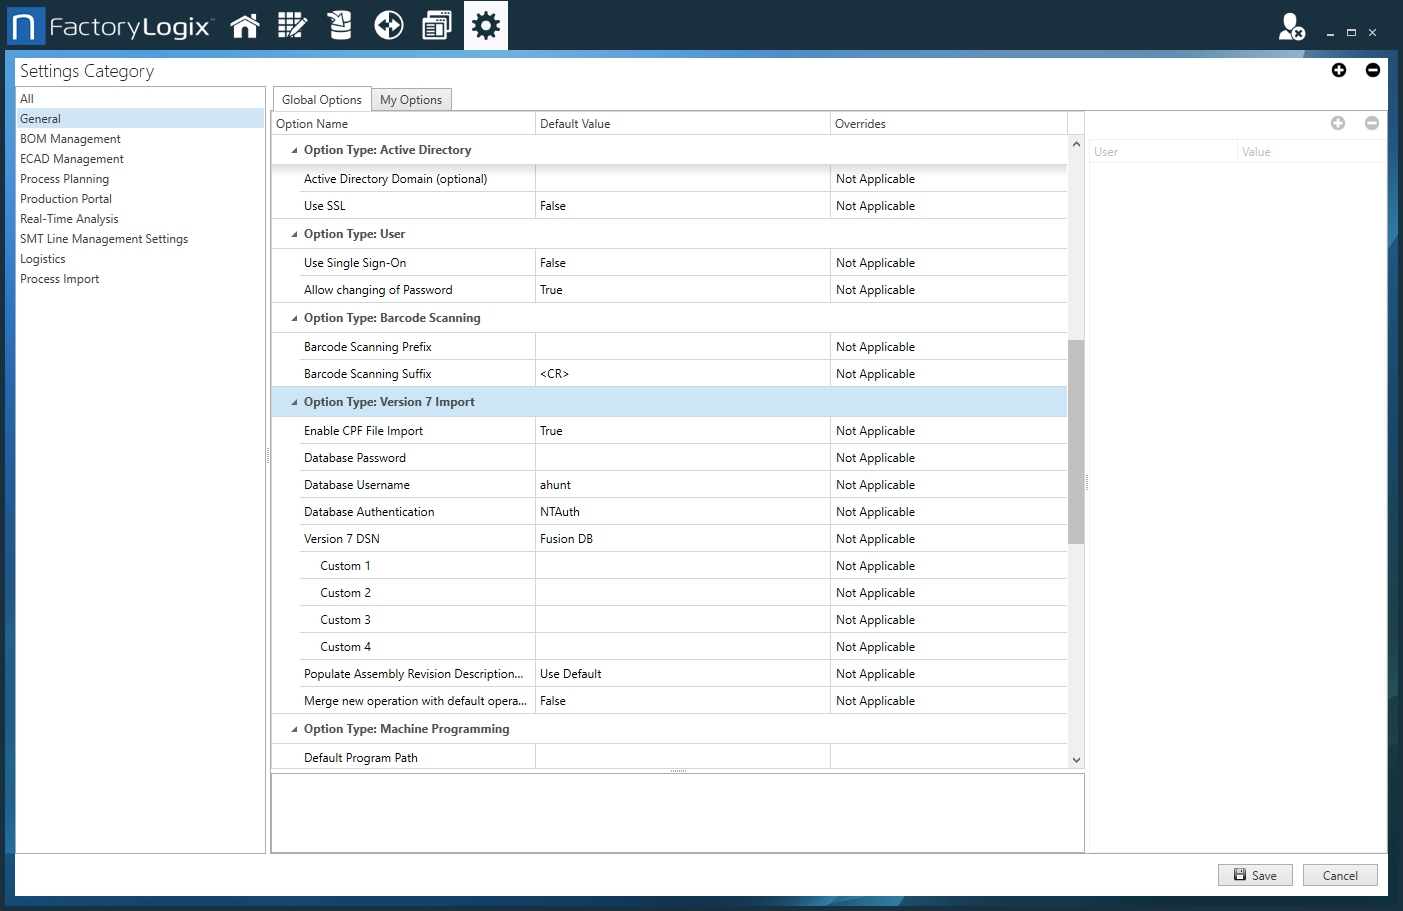Click the user log-off icon
This screenshot has height=911, width=1403.
(x=1291, y=27)
